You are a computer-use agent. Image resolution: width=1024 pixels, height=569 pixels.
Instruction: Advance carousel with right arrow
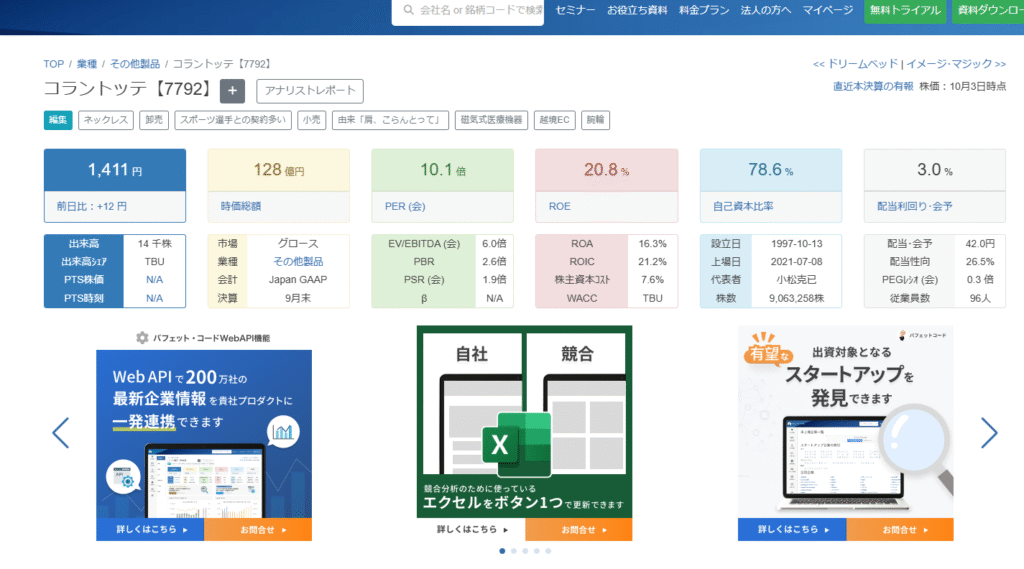[988, 432]
